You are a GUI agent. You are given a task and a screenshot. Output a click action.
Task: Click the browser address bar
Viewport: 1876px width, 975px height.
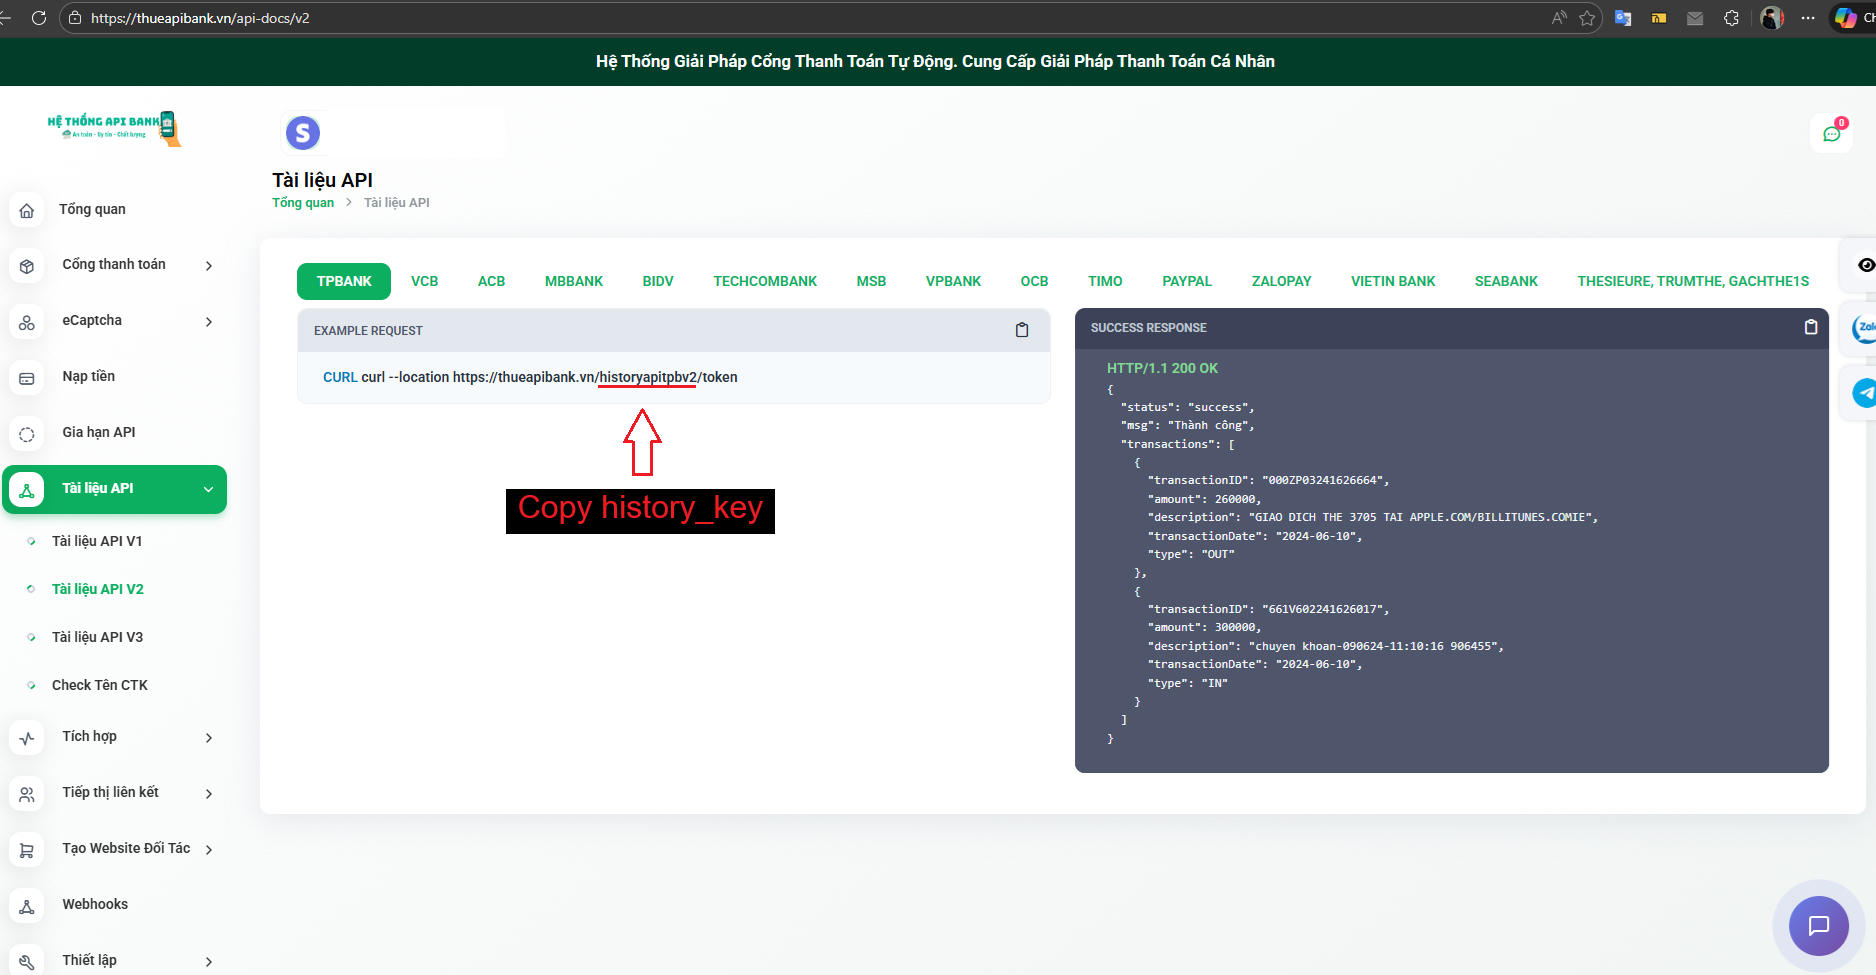(800, 18)
